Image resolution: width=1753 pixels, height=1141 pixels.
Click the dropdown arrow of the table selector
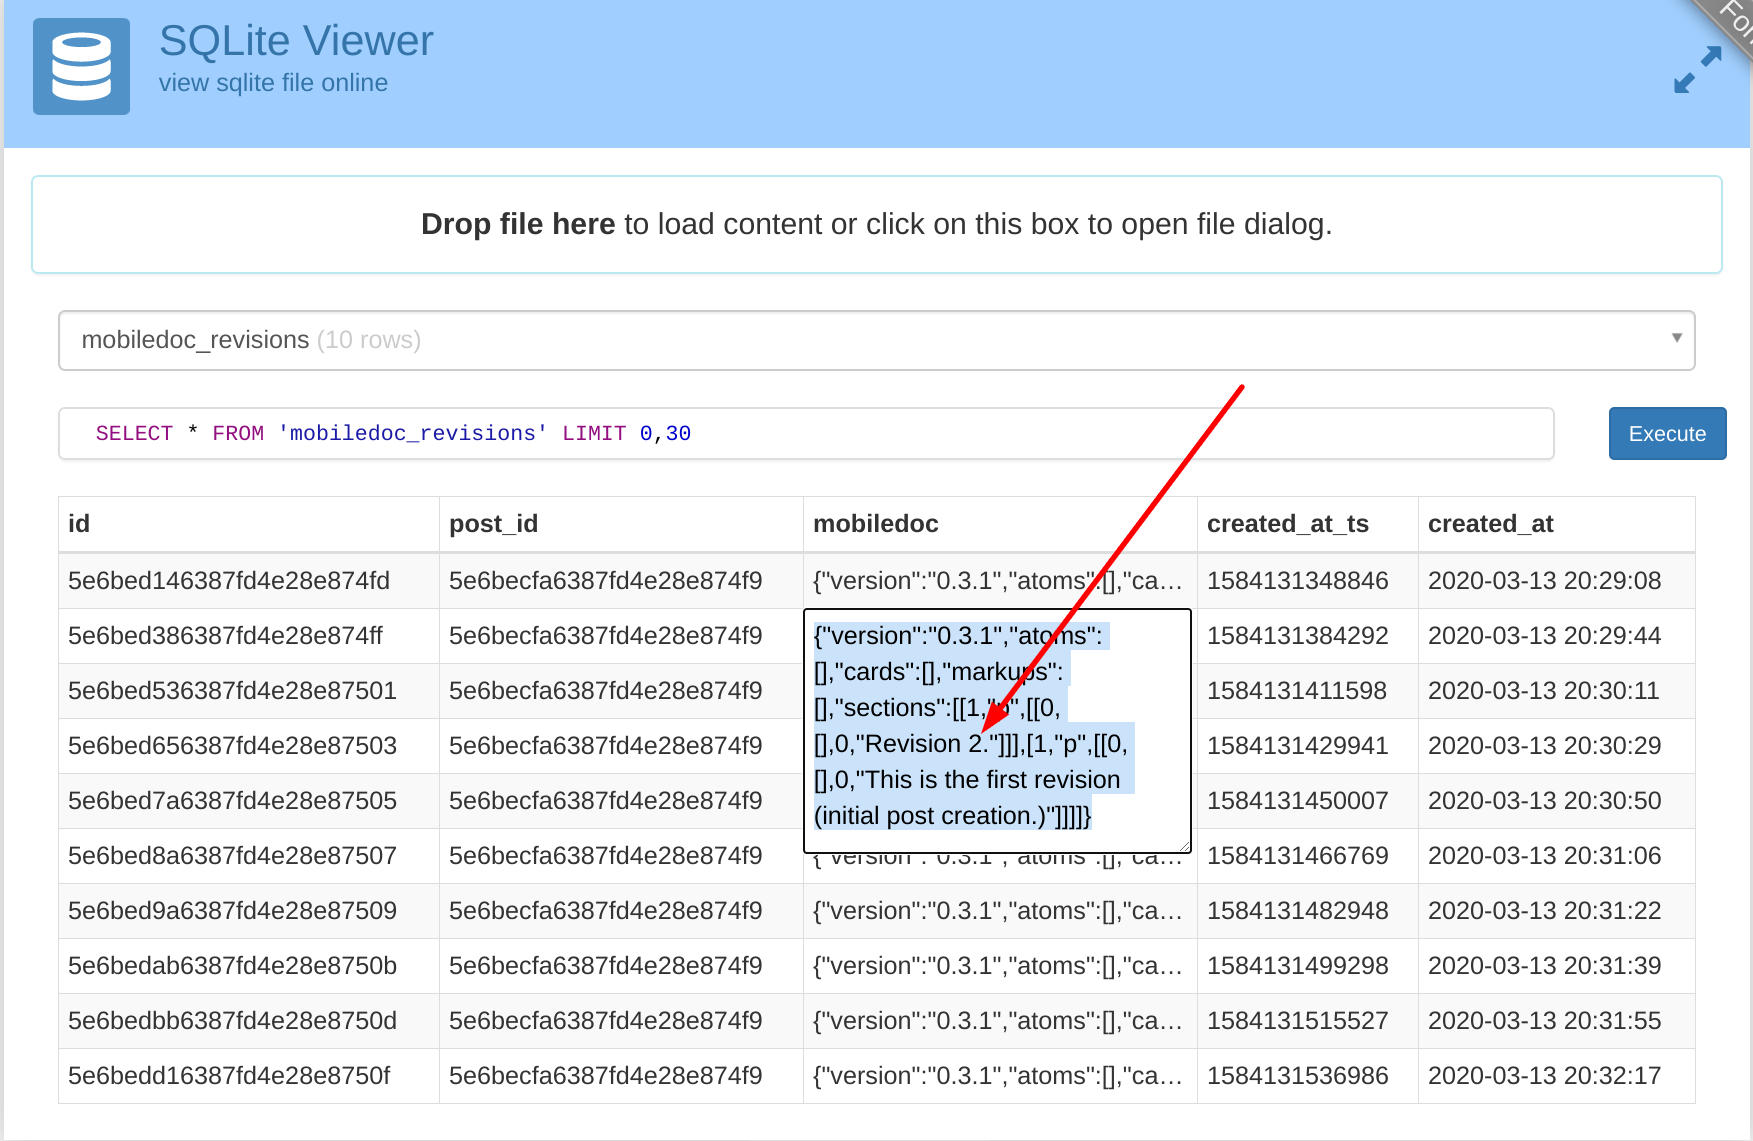(x=1676, y=338)
